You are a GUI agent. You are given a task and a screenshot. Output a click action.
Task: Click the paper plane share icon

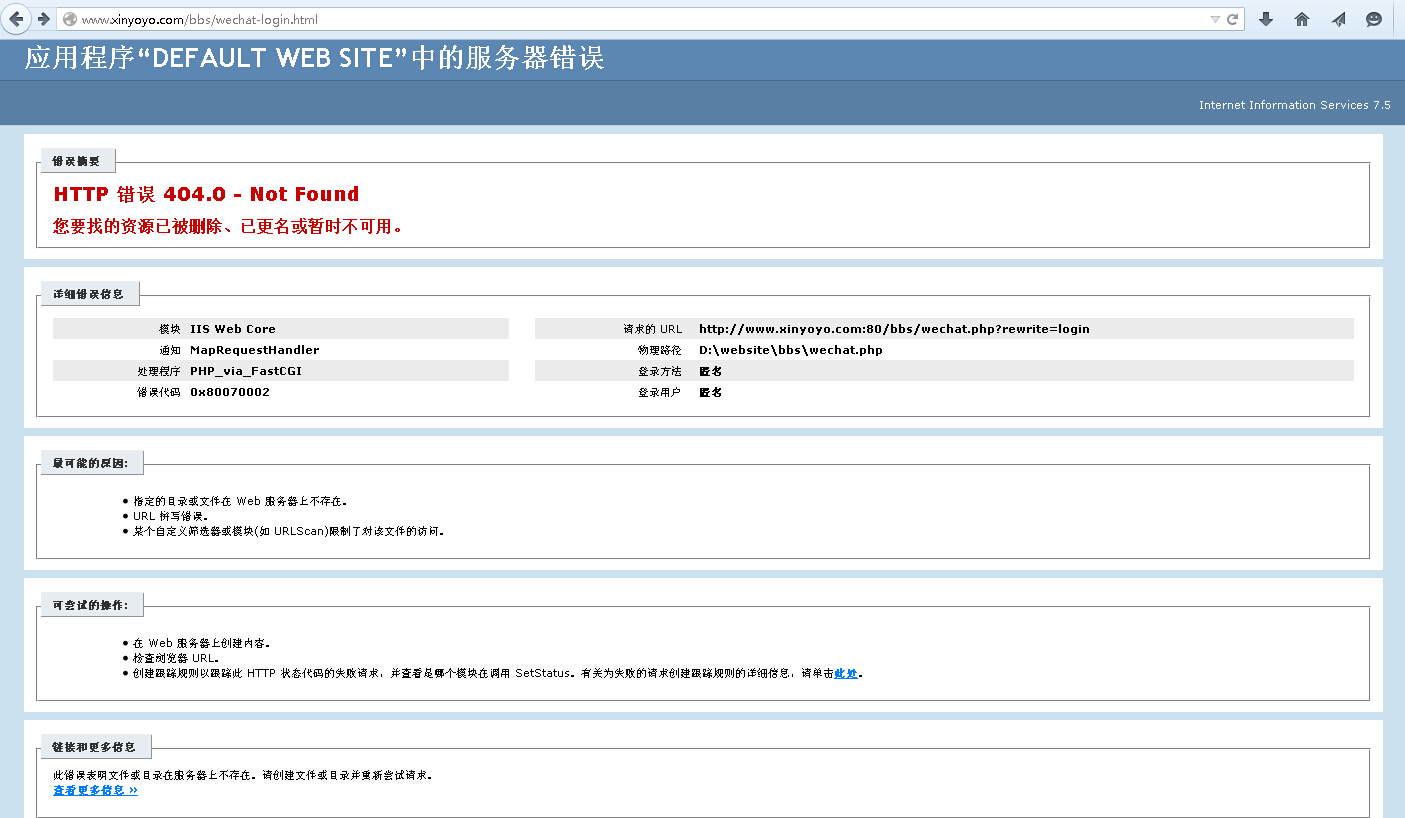click(1338, 19)
